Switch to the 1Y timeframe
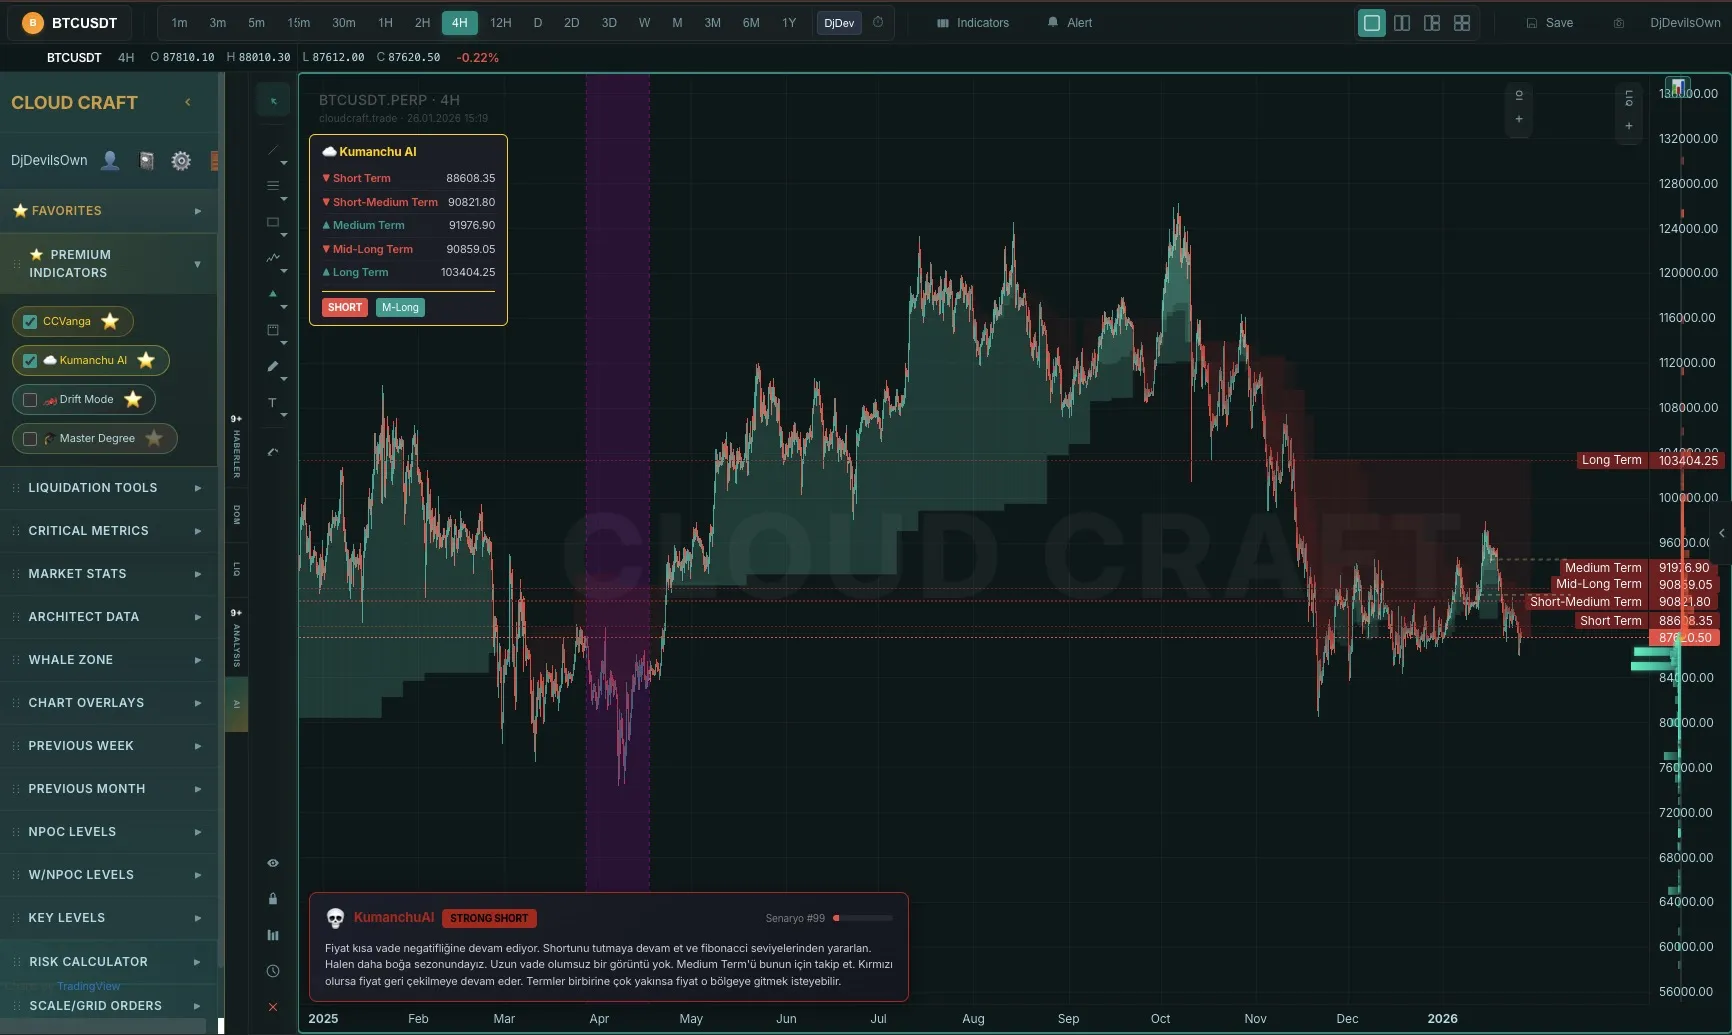Screen dimensions: 1732x1035 tap(789, 23)
